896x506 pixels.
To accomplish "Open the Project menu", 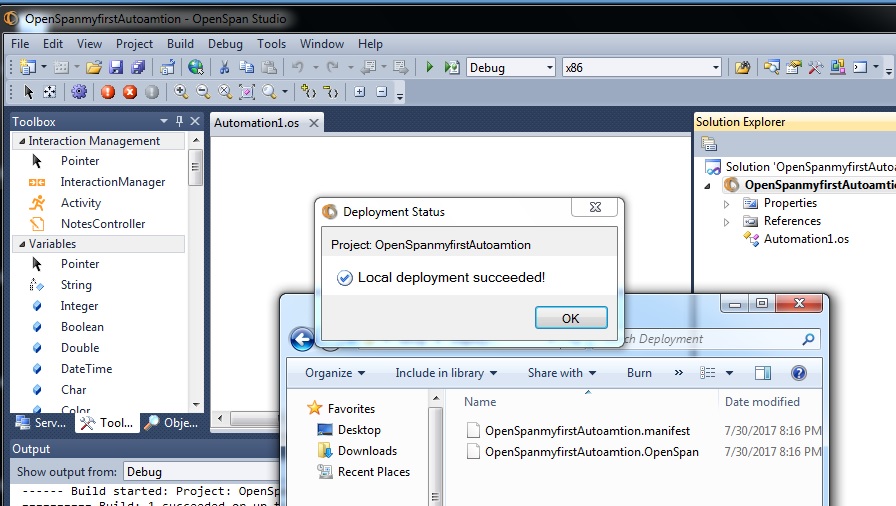I will pos(134,44).
